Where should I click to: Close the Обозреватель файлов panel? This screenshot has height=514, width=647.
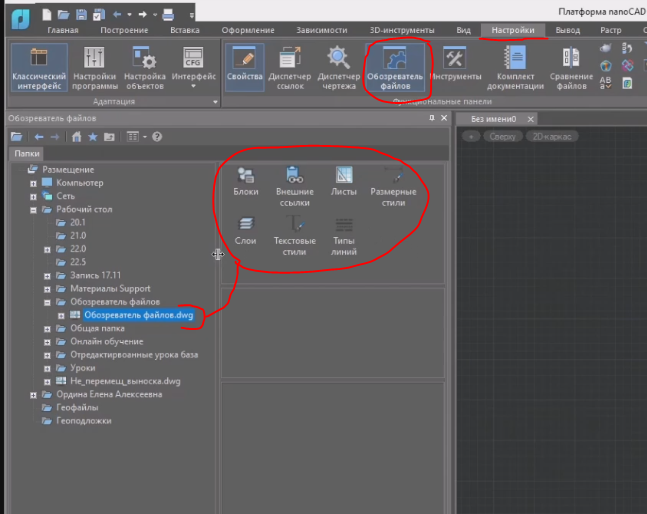[444, 118]
